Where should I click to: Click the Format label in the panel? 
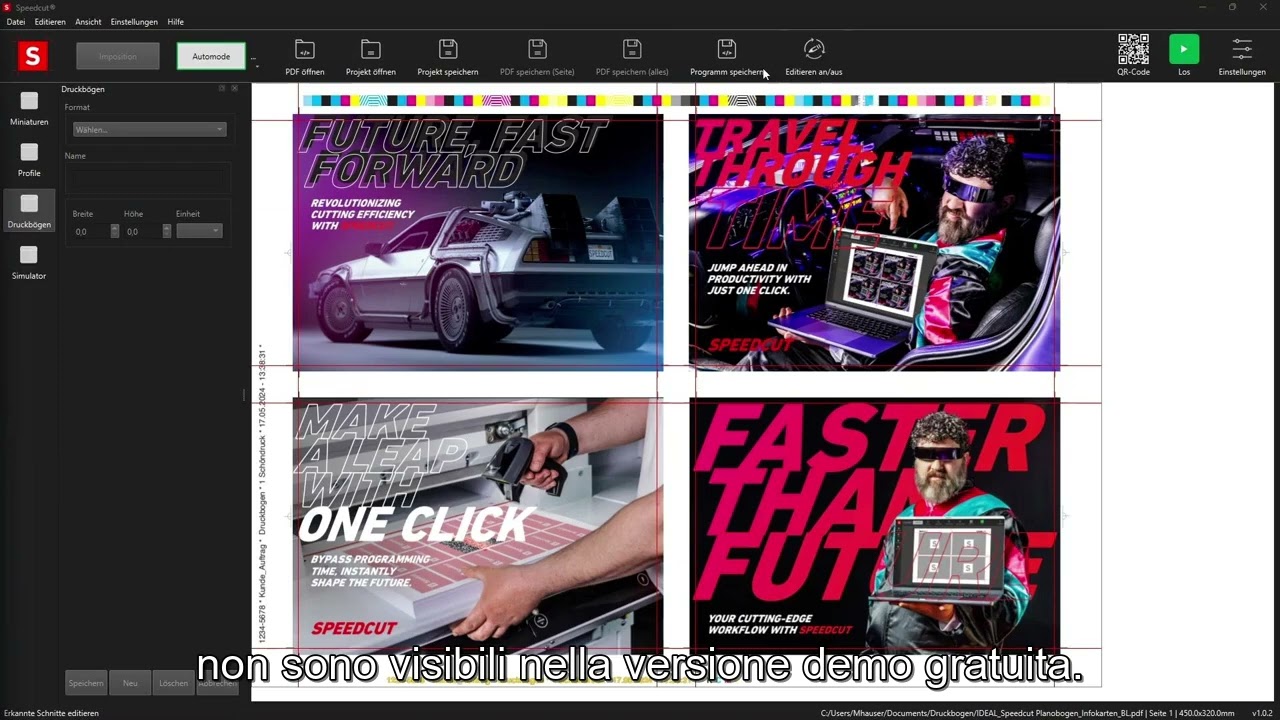pos(77,107)
